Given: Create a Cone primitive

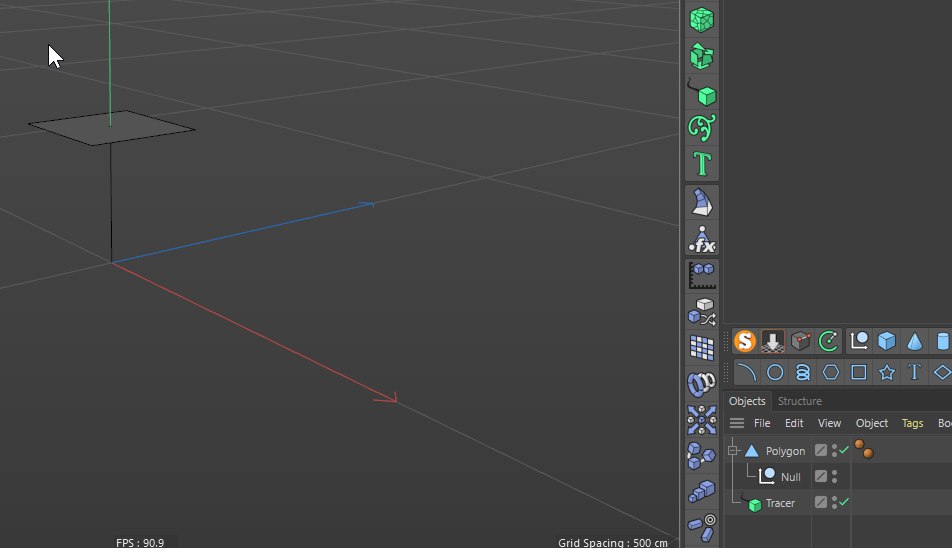Looking at the screenshot, I should pyautogui.click(x=914, y=341).
